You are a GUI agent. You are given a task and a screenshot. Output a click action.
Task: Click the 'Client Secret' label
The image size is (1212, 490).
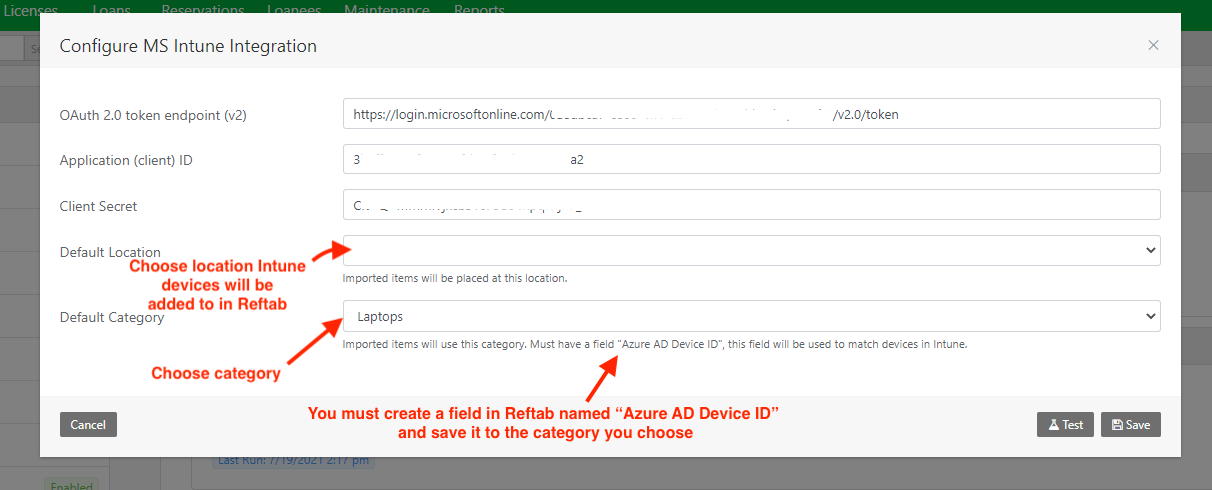pos(99,206)
